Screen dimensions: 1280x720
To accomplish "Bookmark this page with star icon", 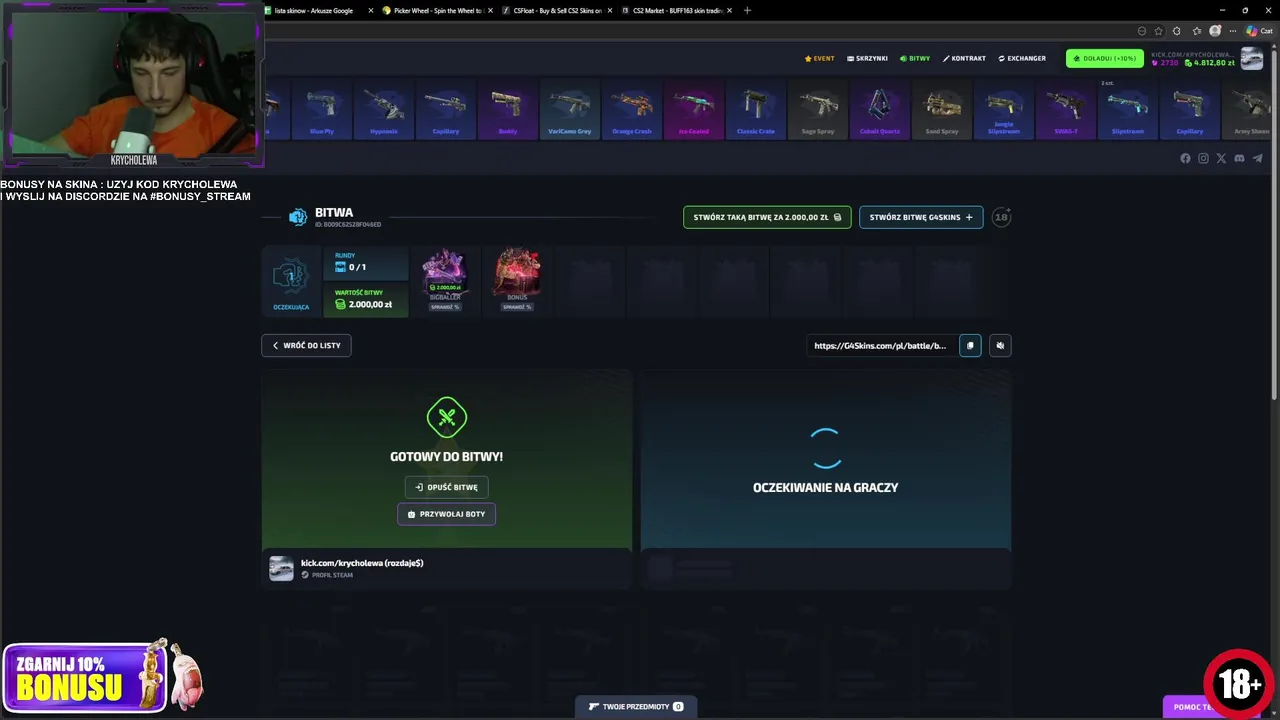I will (1158, 31).
